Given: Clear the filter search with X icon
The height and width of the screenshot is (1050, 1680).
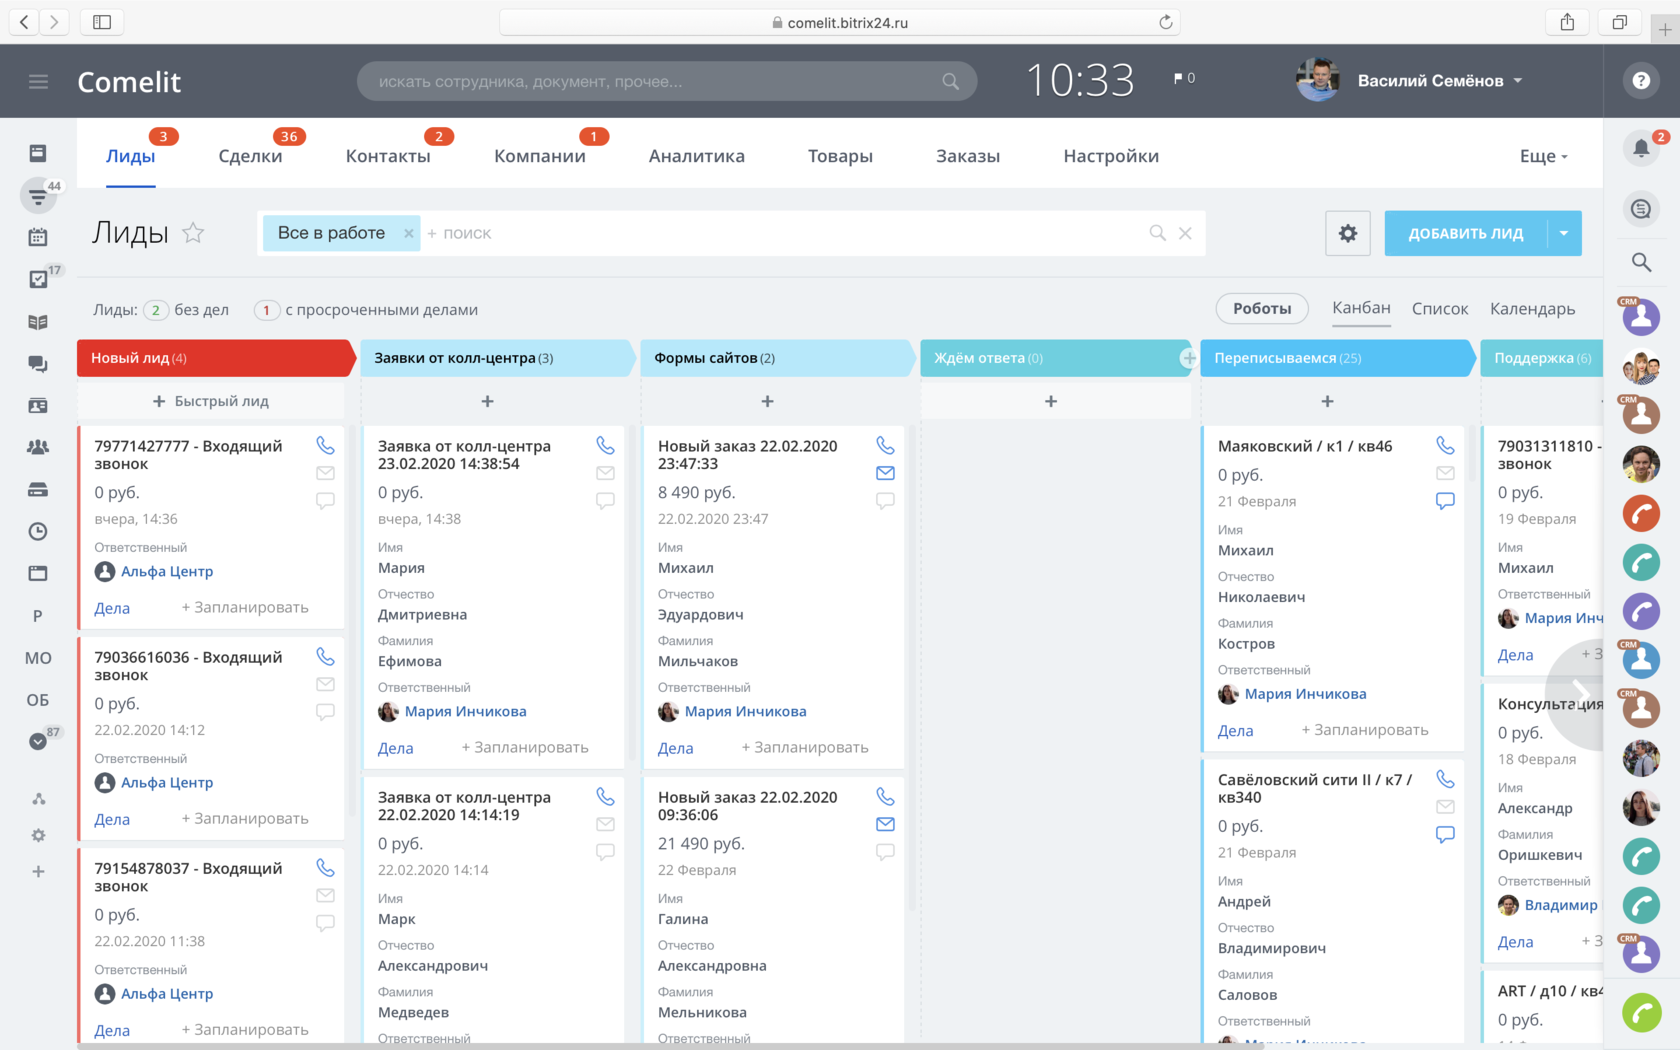Looking at the screenshot, I should click(x=1185, y=233).
